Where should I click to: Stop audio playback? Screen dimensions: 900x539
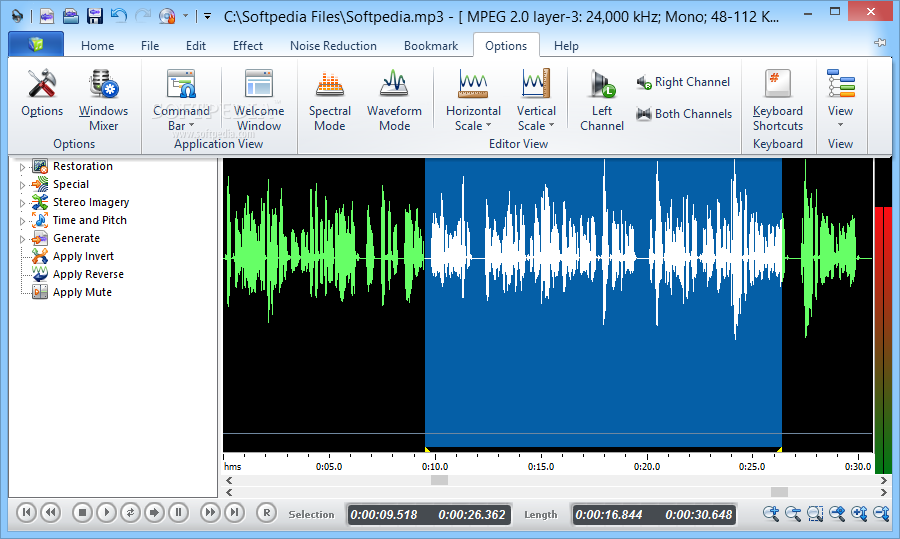82,513
